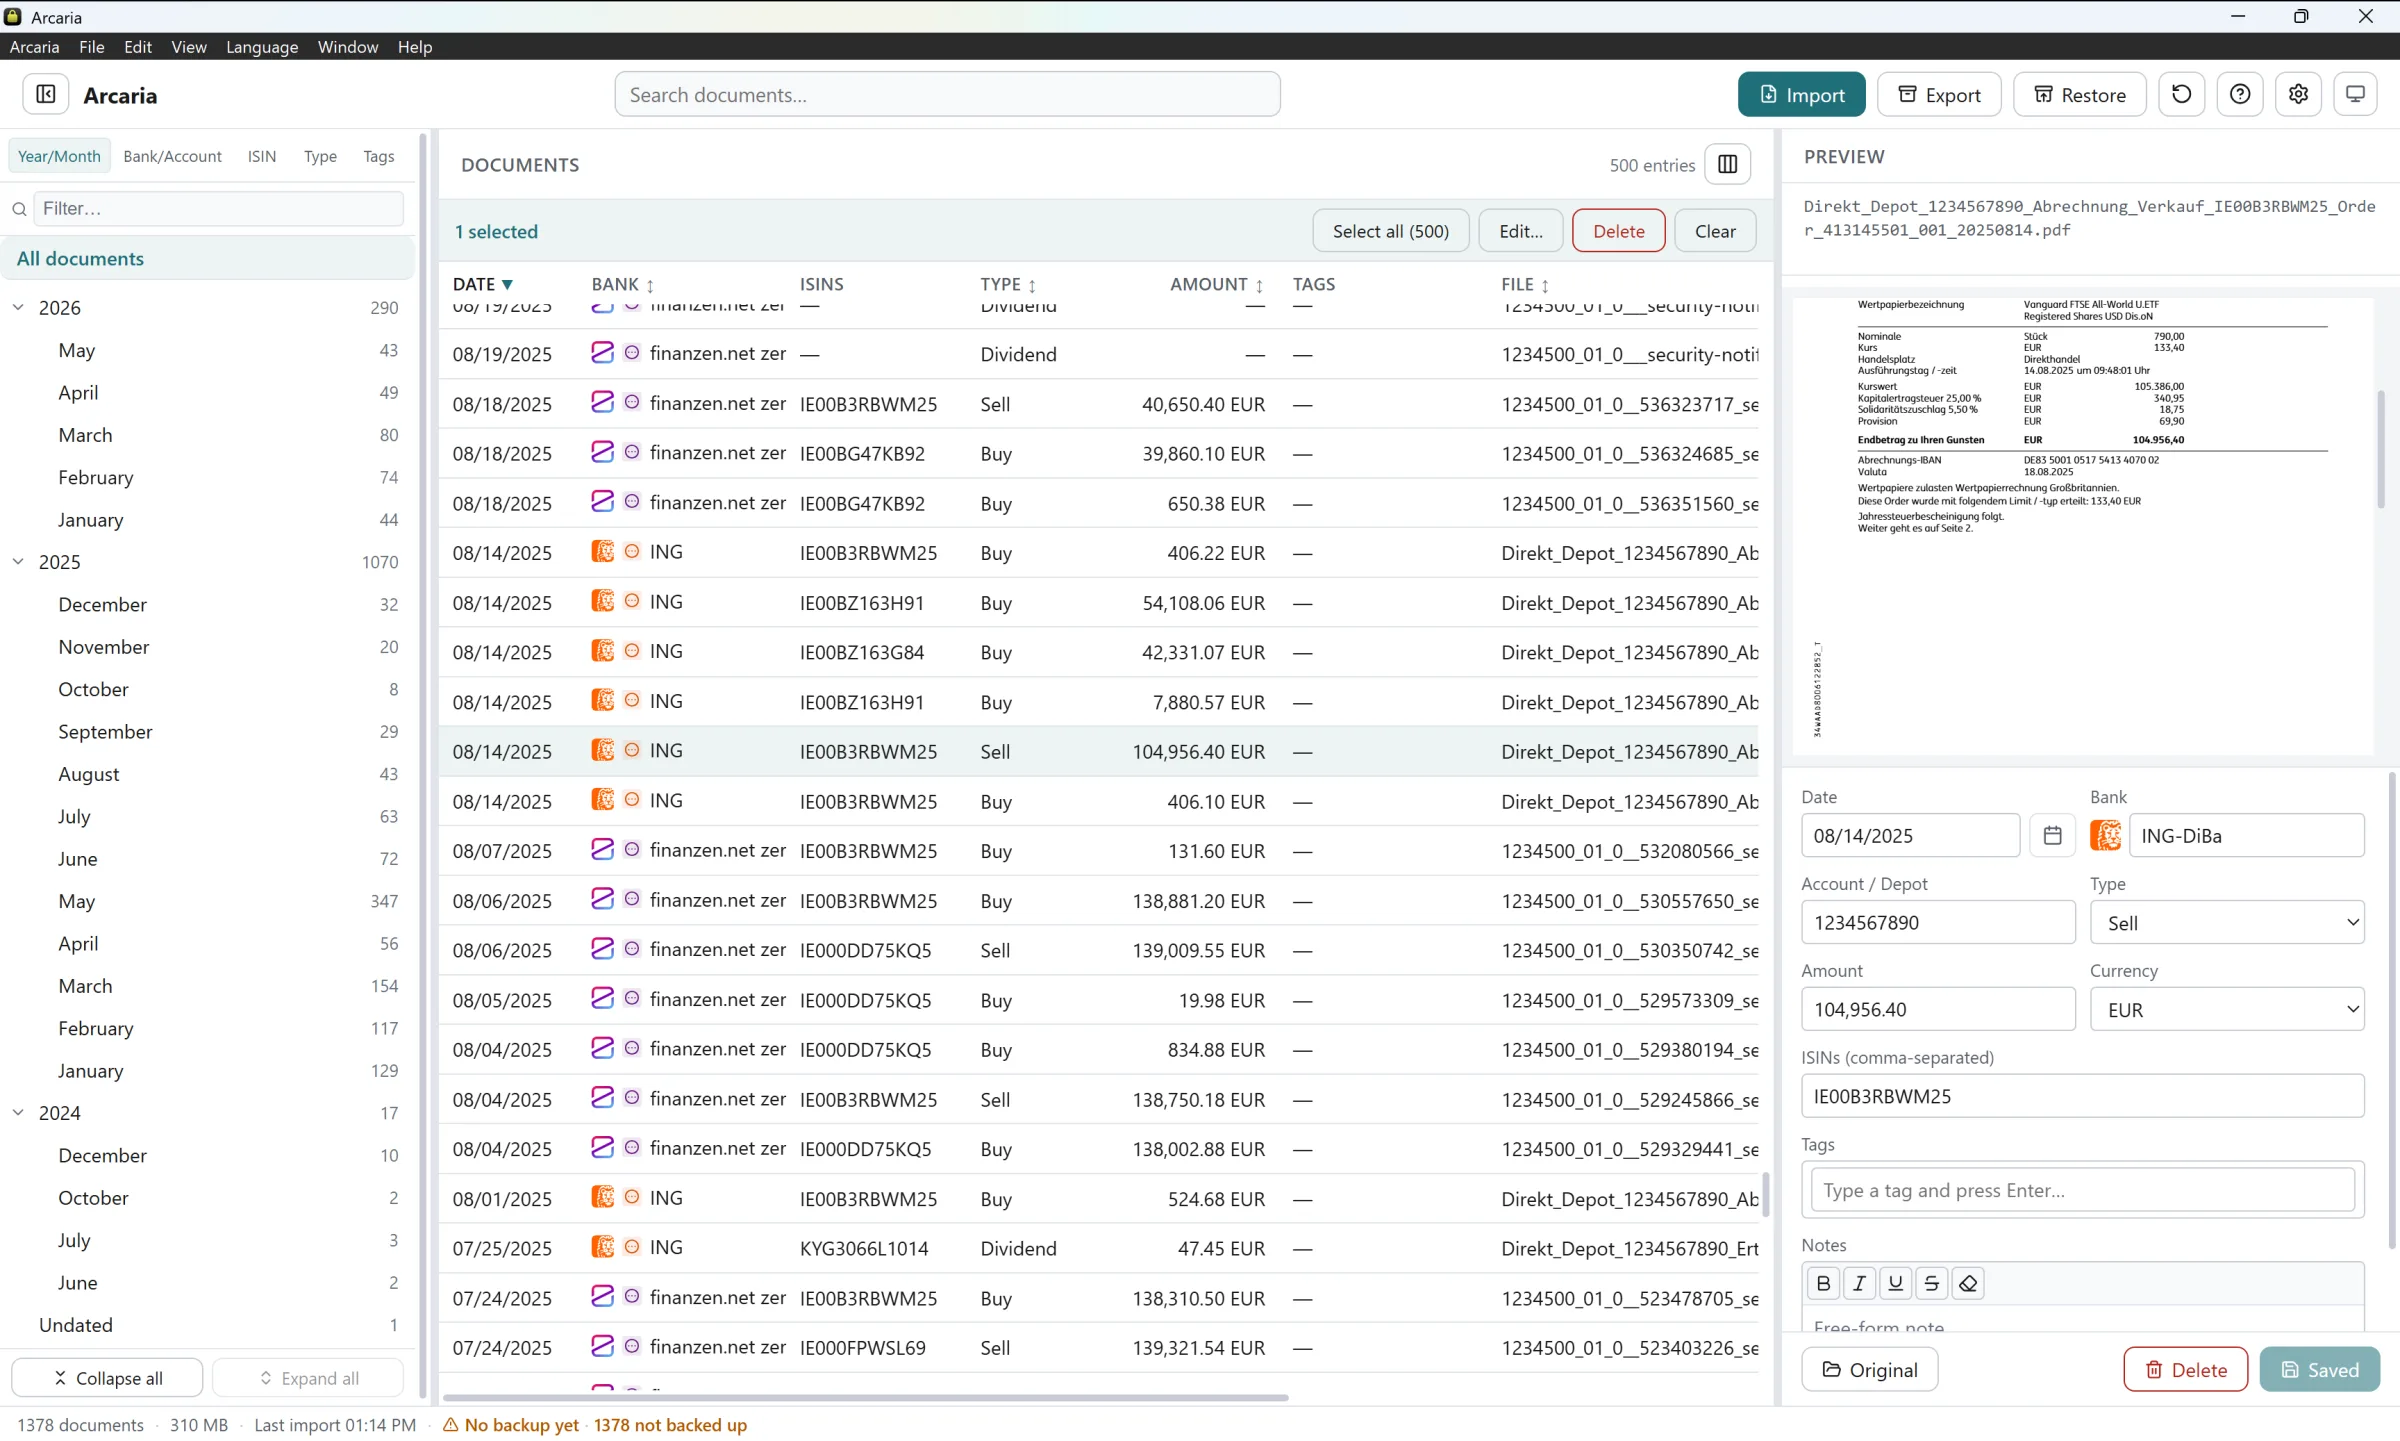Apply Bold formatting in the Notes toolbar
Viewport: 2400px width, 1441px height.
(x=1823, y=1283)
